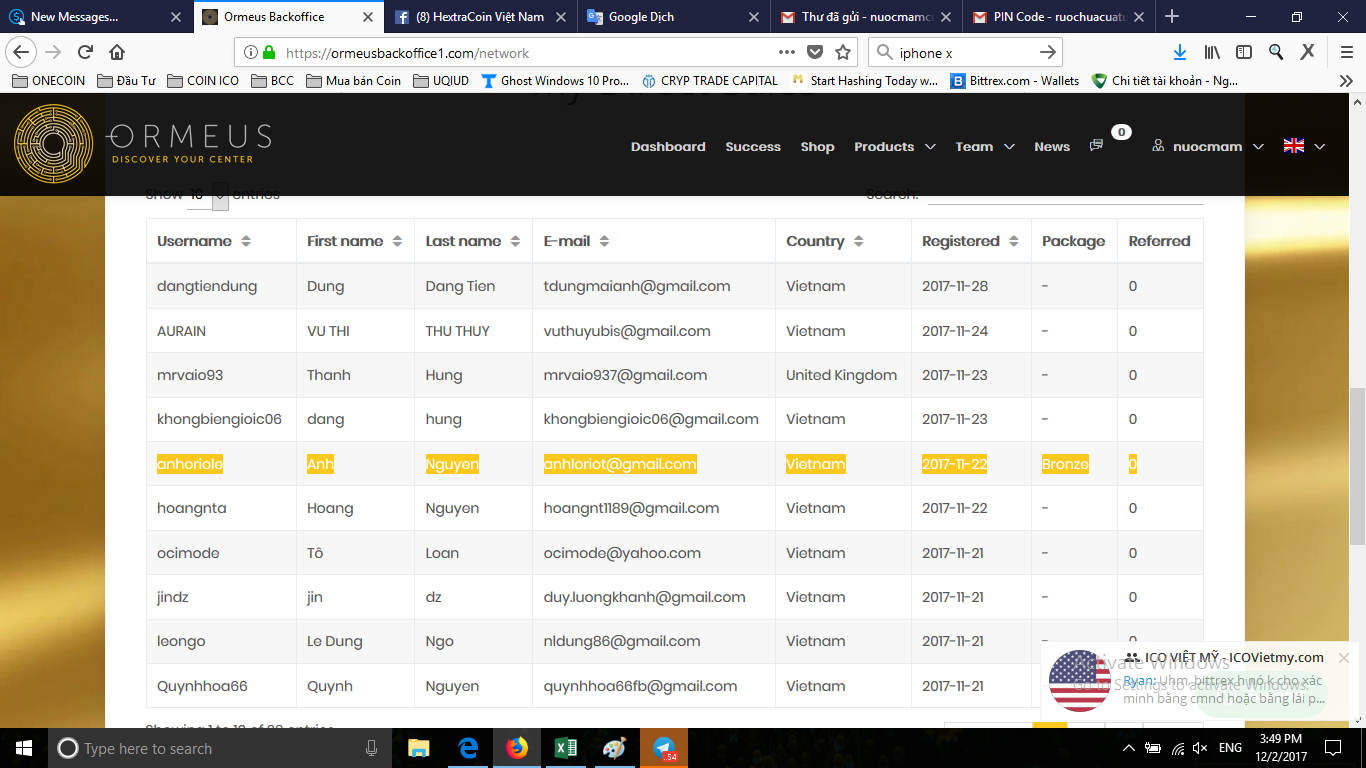Image resolution: width=1366 pixels, height=768 pixels.
Task: Open Paint from the taskbar
Action: pyautogui.click(x=615, y=748)
